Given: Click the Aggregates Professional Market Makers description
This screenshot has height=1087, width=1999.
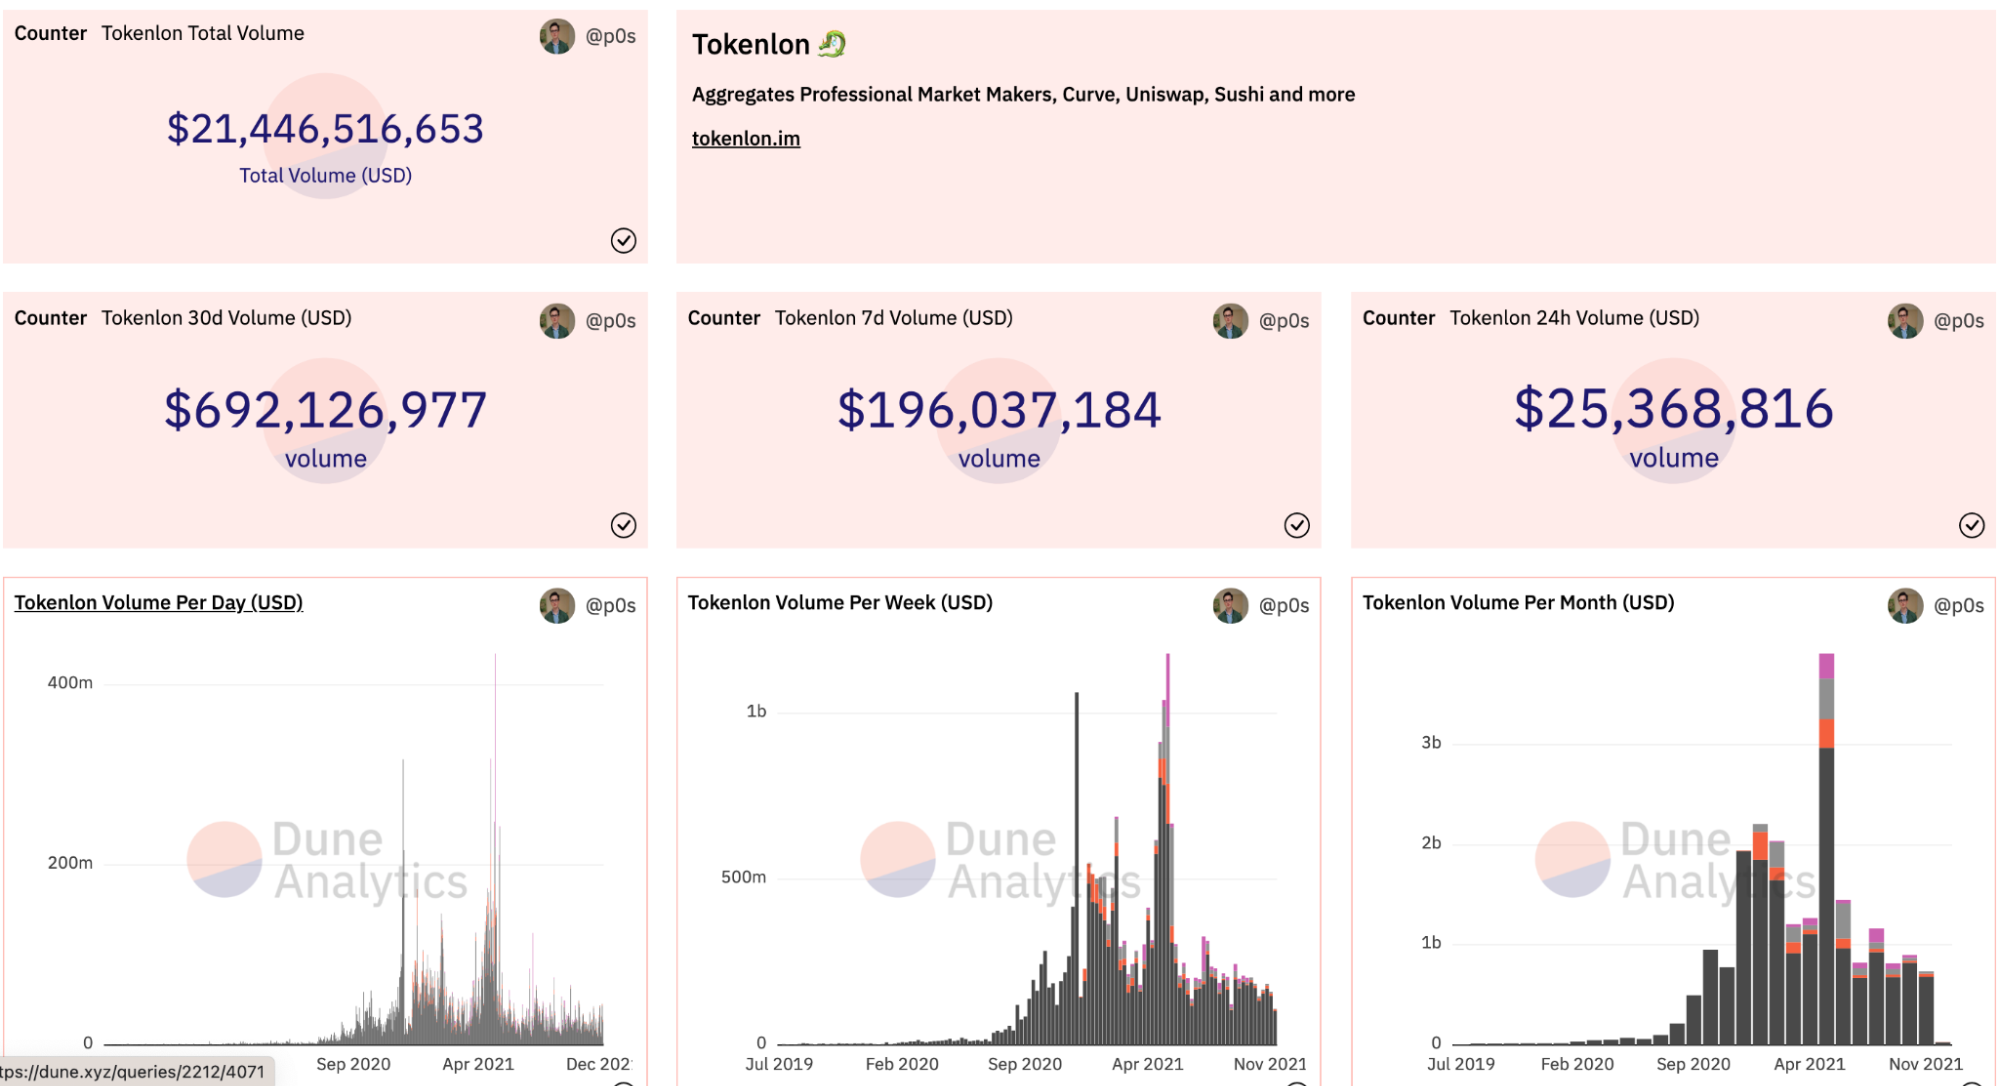Looking at the screenshot, I should (1023, 95).
